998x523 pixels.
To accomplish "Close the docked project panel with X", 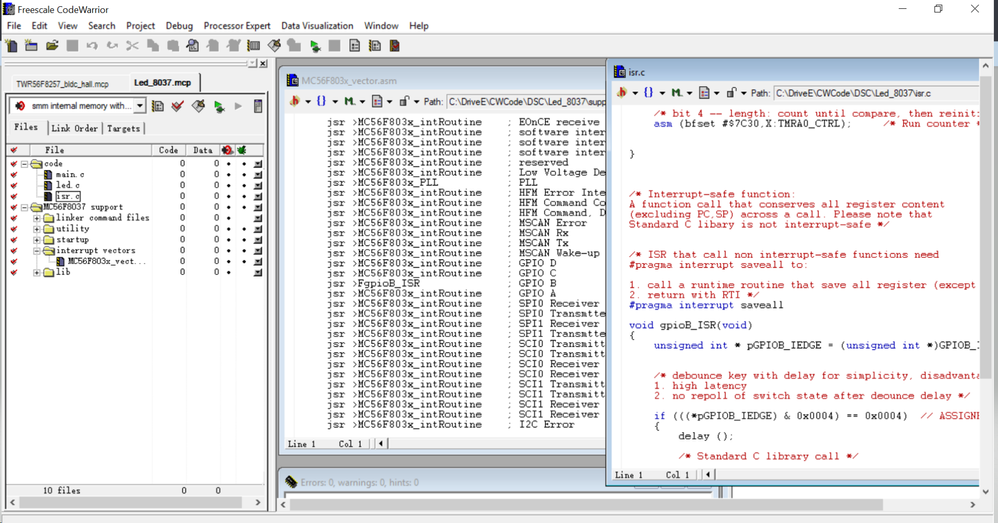I will [x=263, y=63].
